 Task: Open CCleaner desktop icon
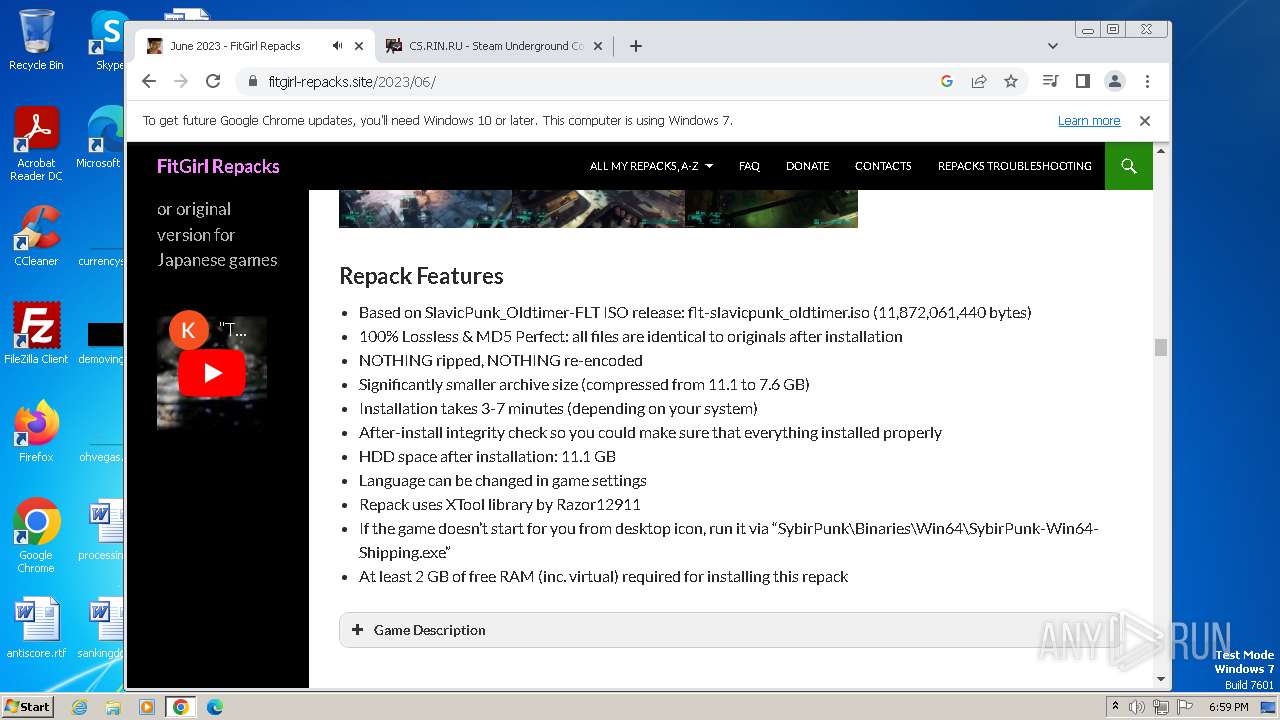(36, 236)
